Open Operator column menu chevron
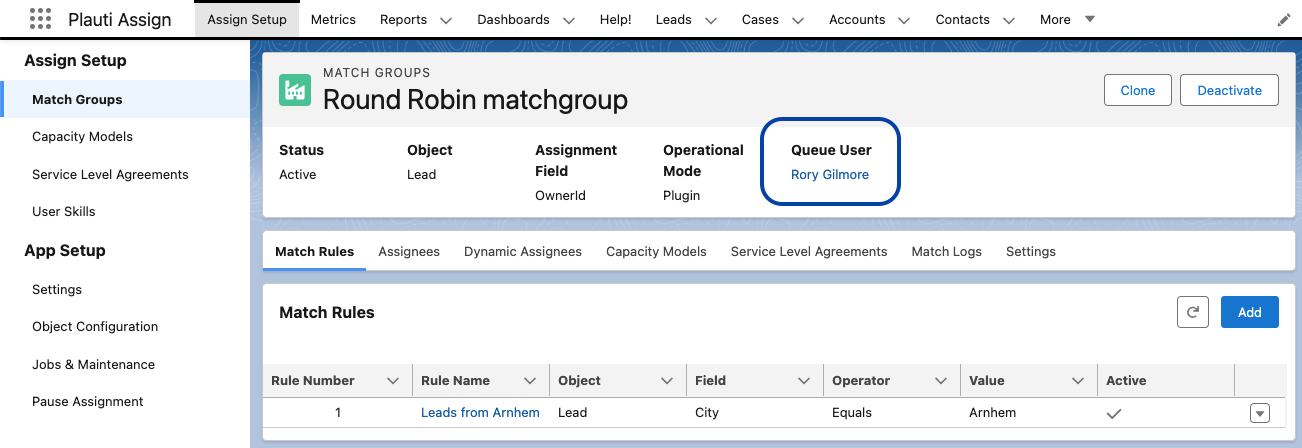1302x448 pixels. click(941, 381)
